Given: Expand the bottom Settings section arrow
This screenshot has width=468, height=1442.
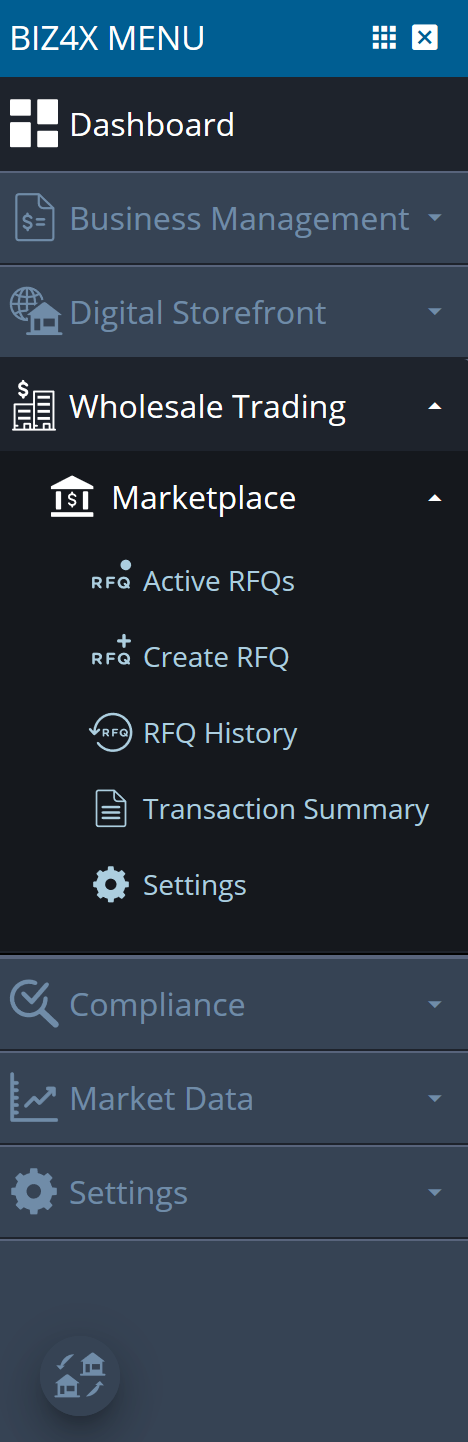Looking at the screenshot, I should click(x=434, y=1191).
